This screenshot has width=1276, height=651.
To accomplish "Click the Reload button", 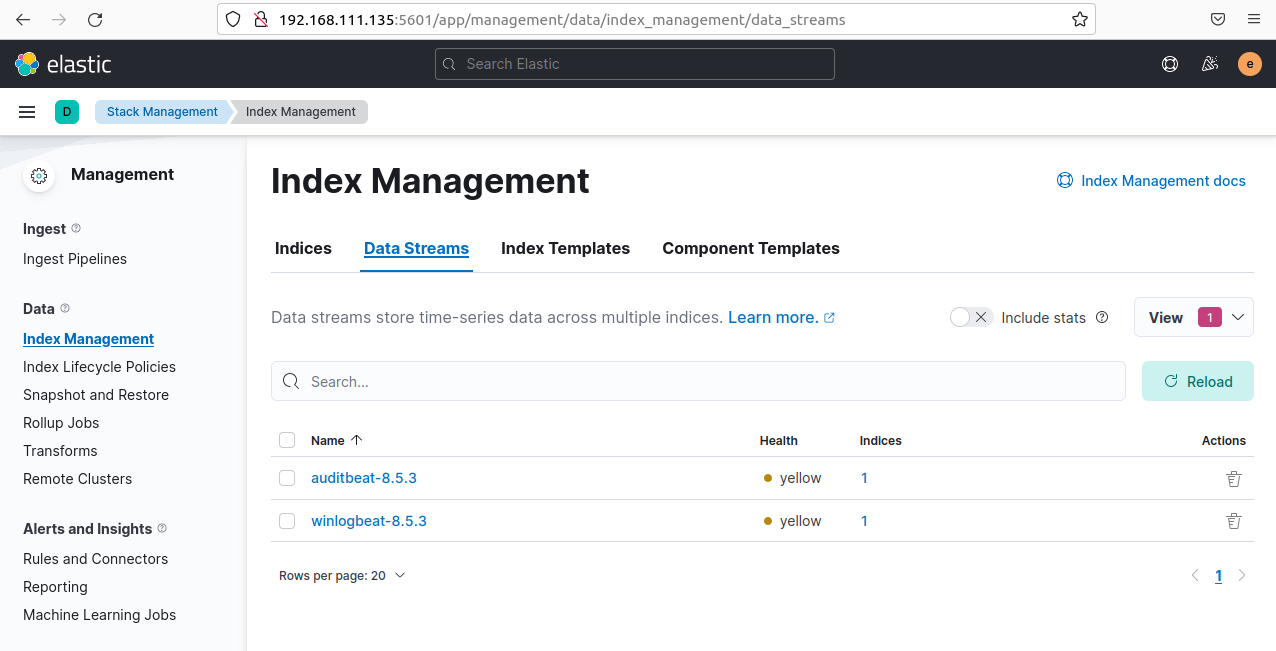I will click(1198, 381).
